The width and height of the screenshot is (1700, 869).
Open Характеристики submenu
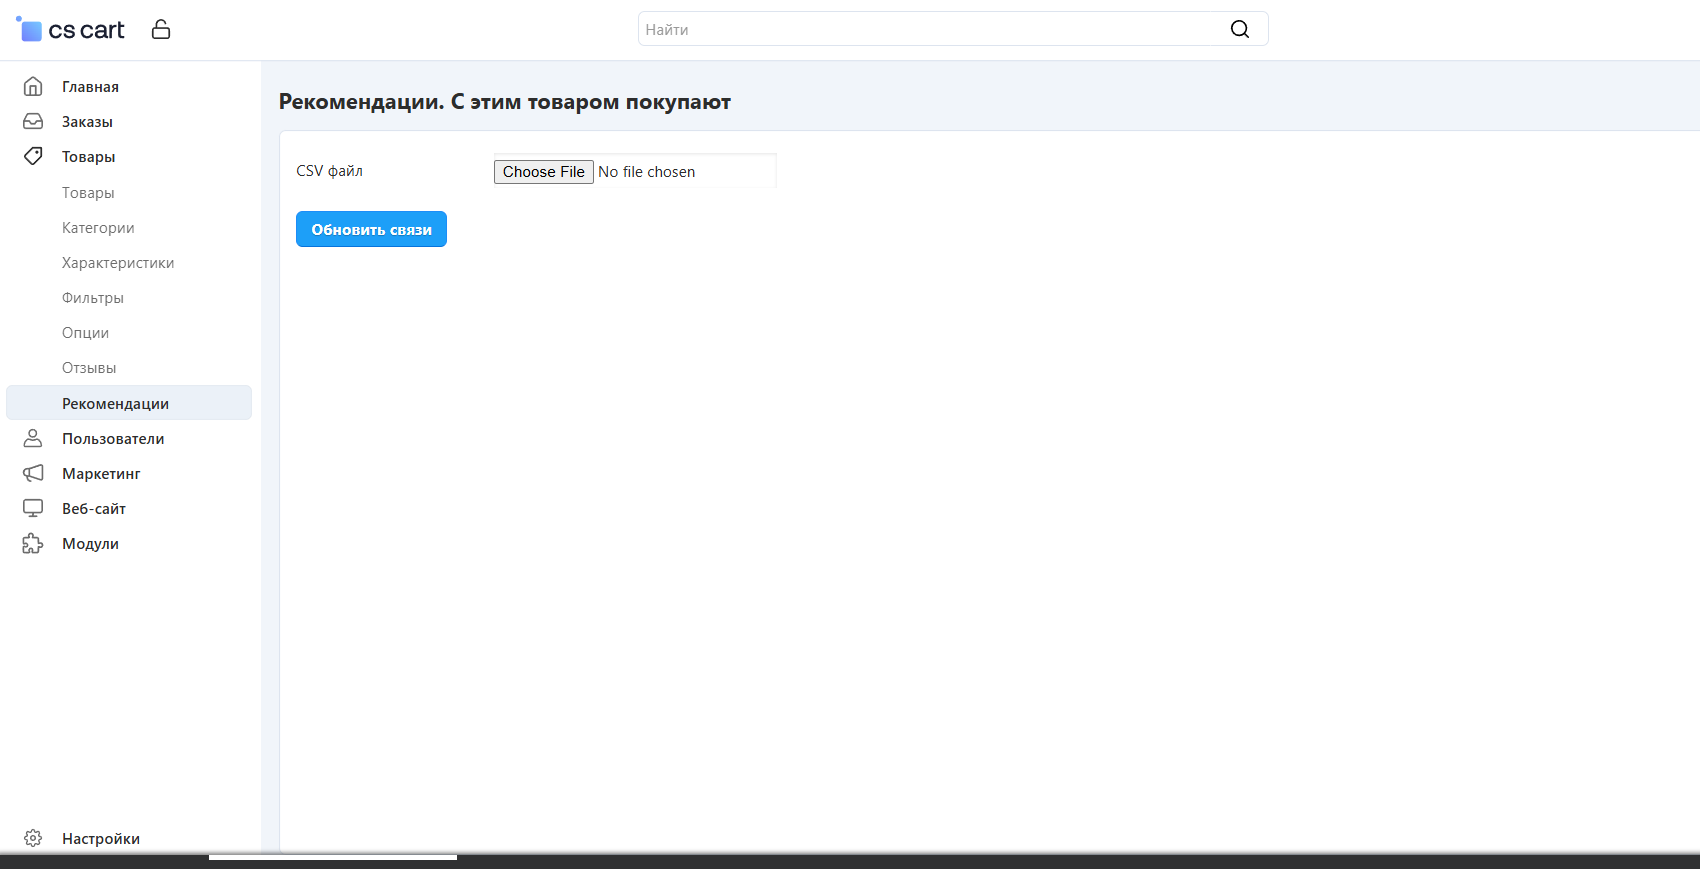tap(118, 263)
